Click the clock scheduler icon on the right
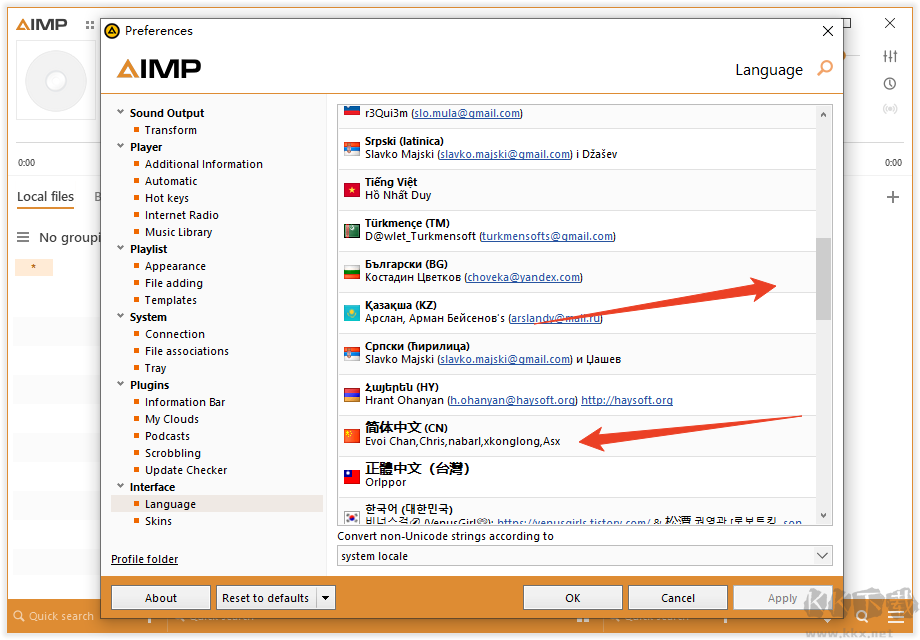The image size is (920, 640). 890,83
